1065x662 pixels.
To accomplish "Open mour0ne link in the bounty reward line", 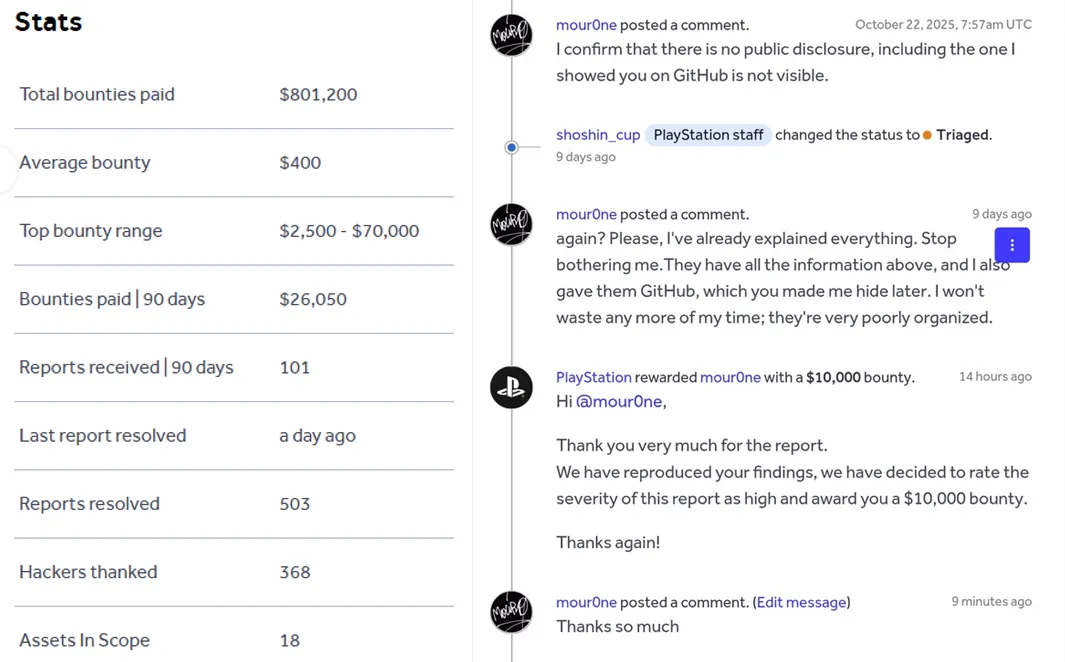I will coord(730,378).
